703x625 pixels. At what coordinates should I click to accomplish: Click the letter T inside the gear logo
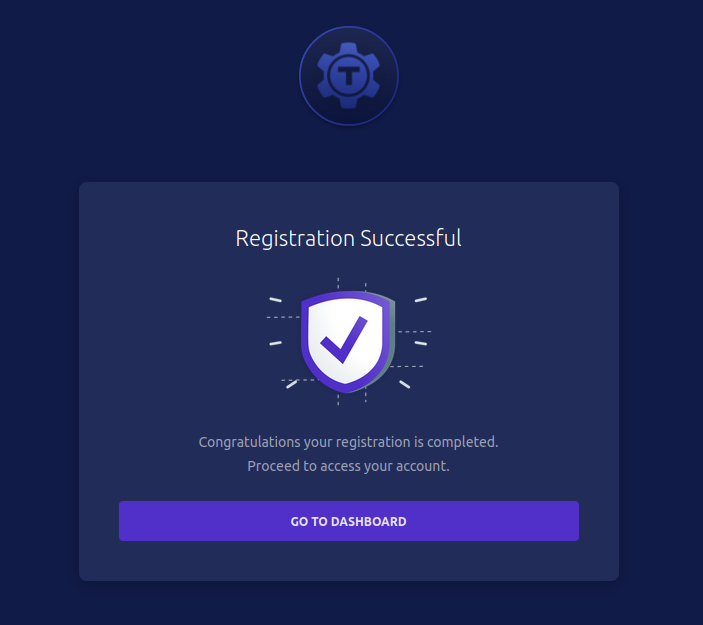click(349, 76)
